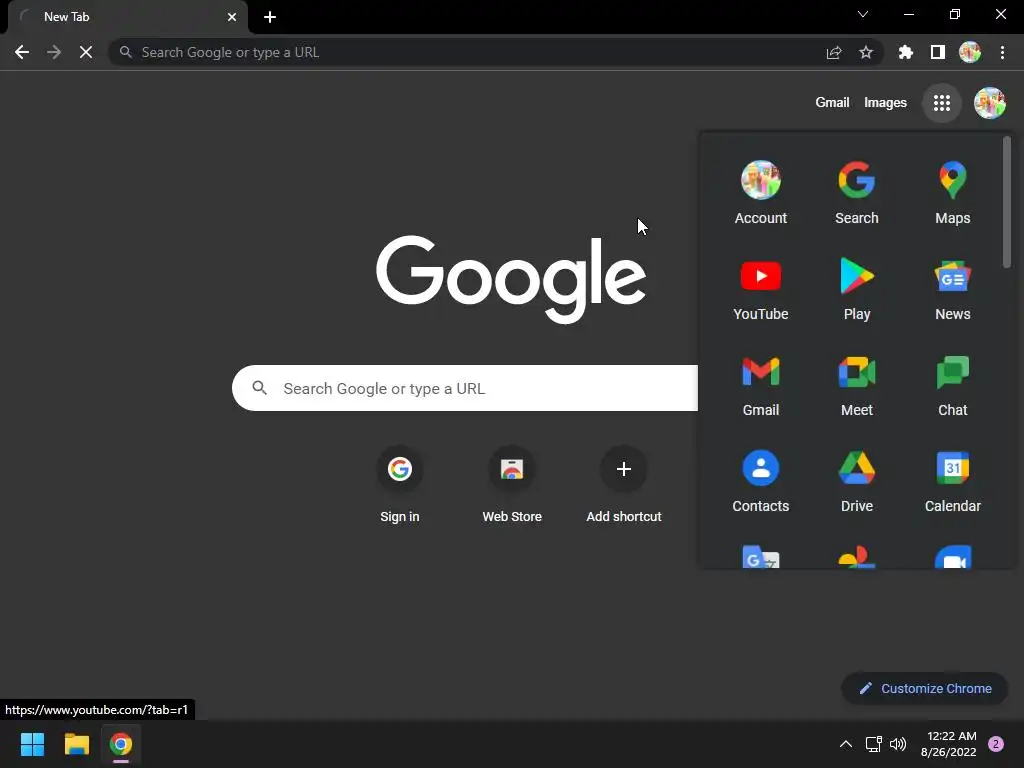
Task: Open the Chrome profile avatar in the toolbar
Action: tap(970, 52)
